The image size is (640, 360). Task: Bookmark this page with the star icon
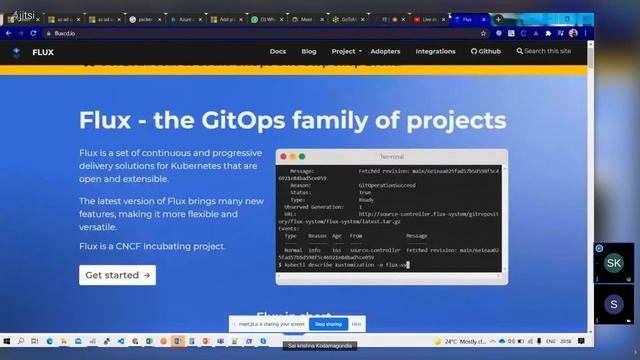[x=483, y=33]
